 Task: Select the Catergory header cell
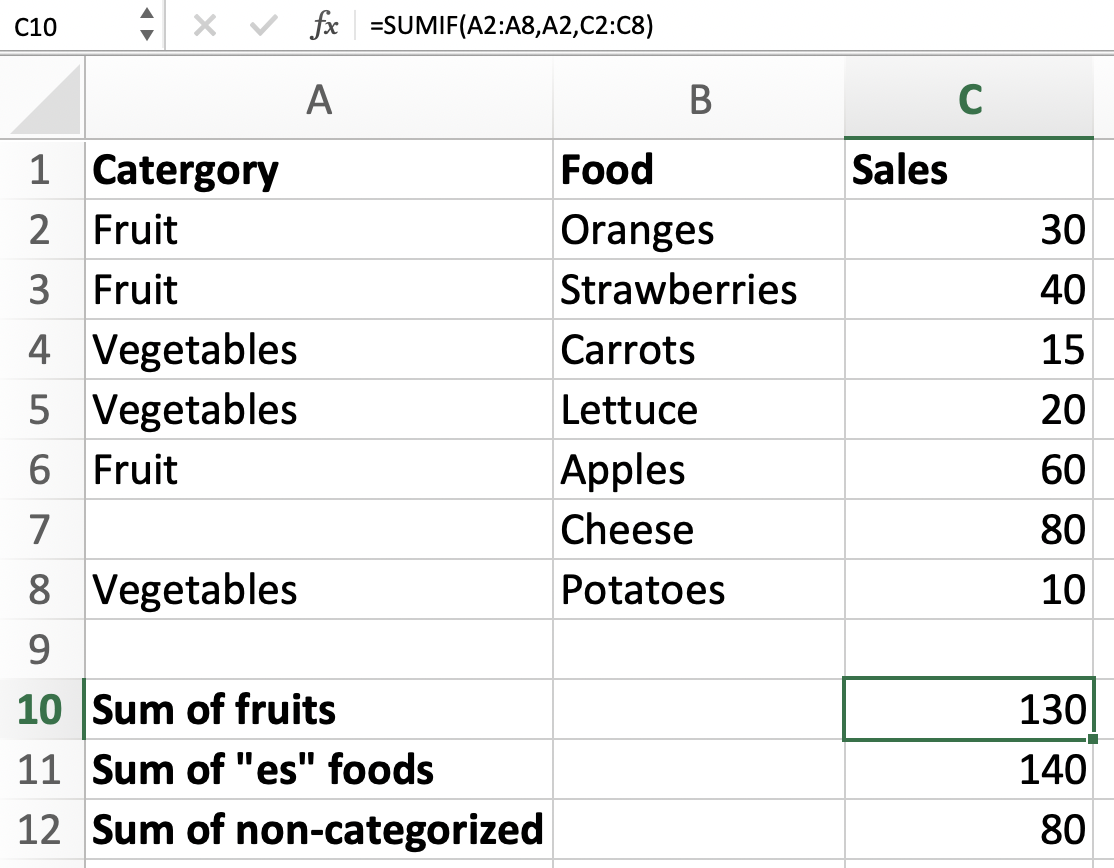point(318,170)
